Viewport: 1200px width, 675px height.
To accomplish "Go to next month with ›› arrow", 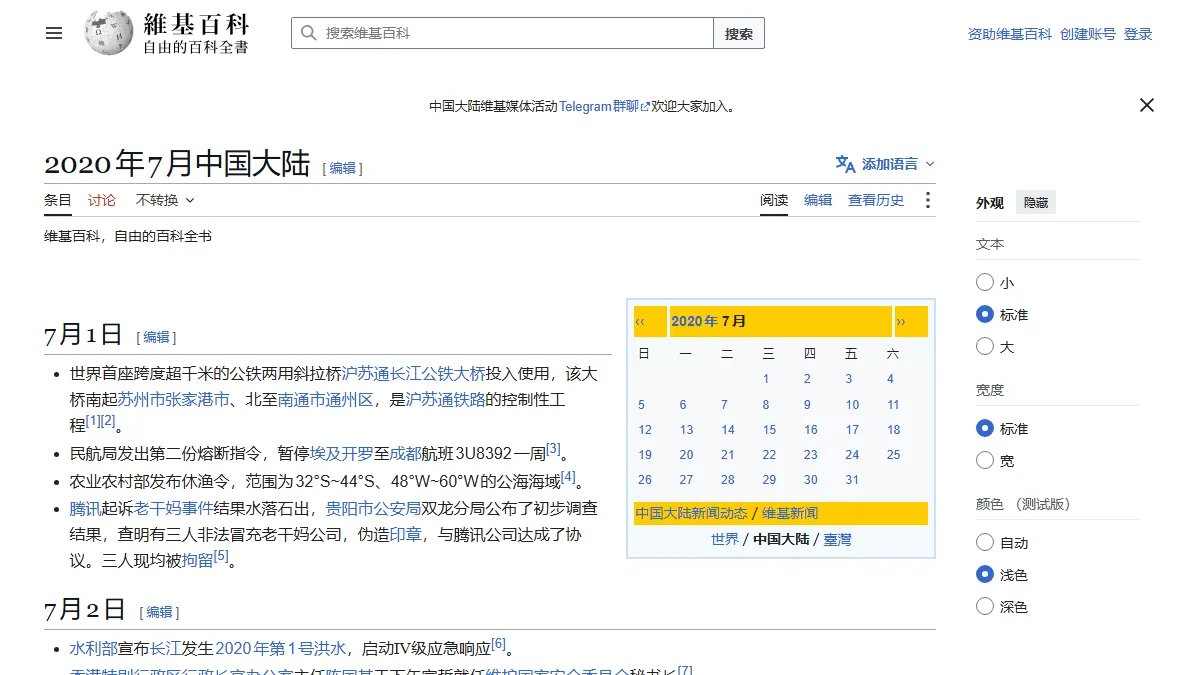I will tap(901, 322).
